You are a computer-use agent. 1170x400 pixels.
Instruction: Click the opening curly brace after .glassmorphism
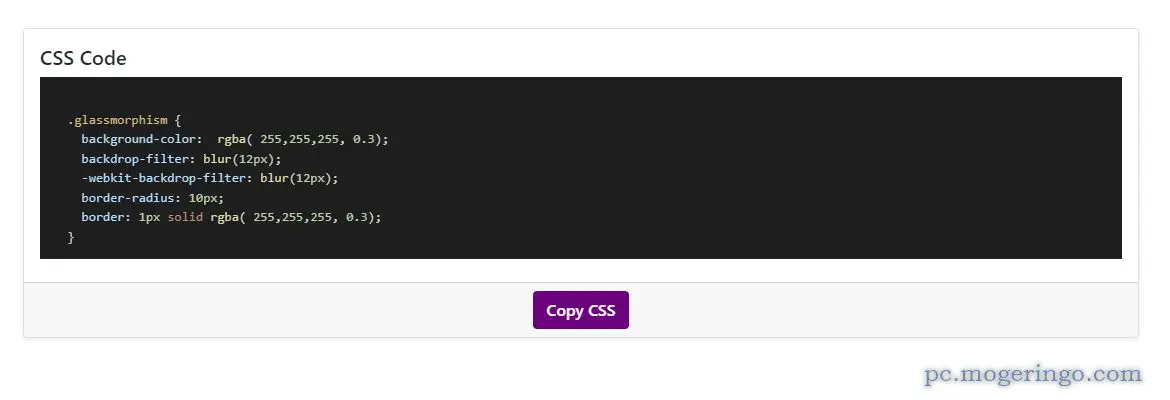click(178, 120)
